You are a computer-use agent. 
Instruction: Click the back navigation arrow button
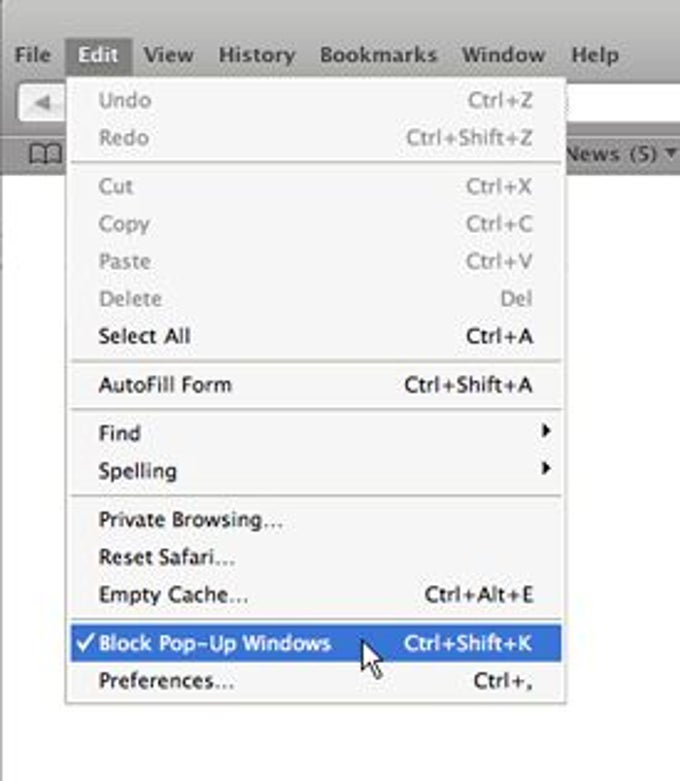click(x=42, y=103)
